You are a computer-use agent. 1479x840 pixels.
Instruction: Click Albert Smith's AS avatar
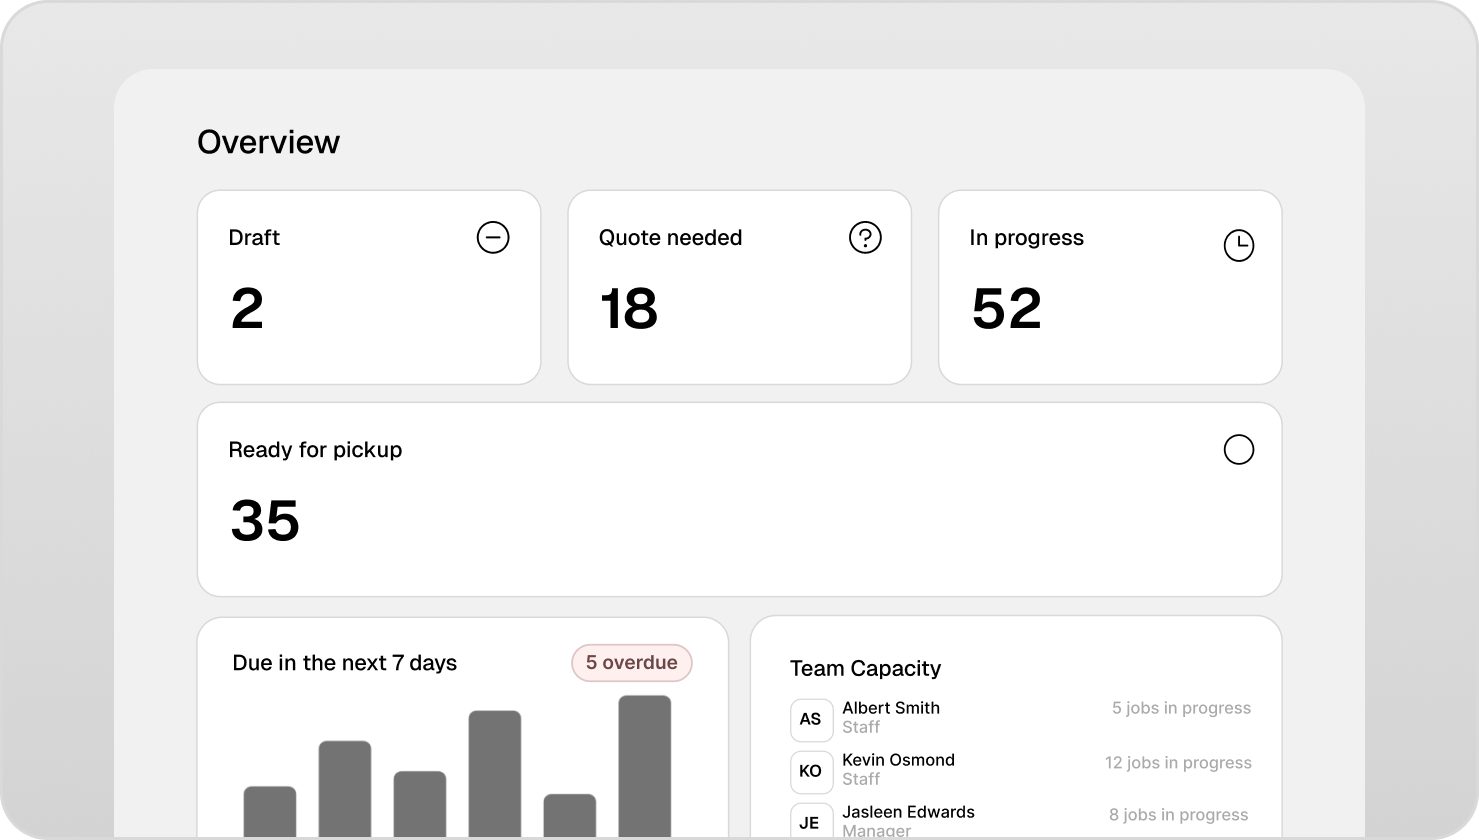pyautogui.click(x=811, y=720)
